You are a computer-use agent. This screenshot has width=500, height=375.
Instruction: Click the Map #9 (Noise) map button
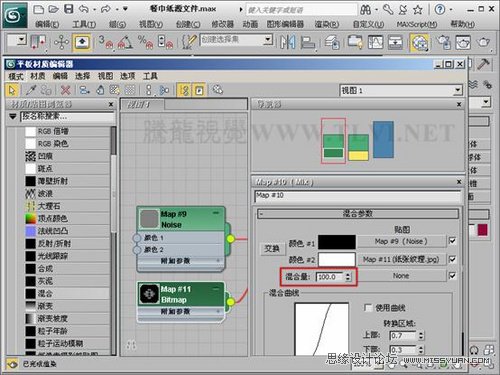click(x=401, y=241)
